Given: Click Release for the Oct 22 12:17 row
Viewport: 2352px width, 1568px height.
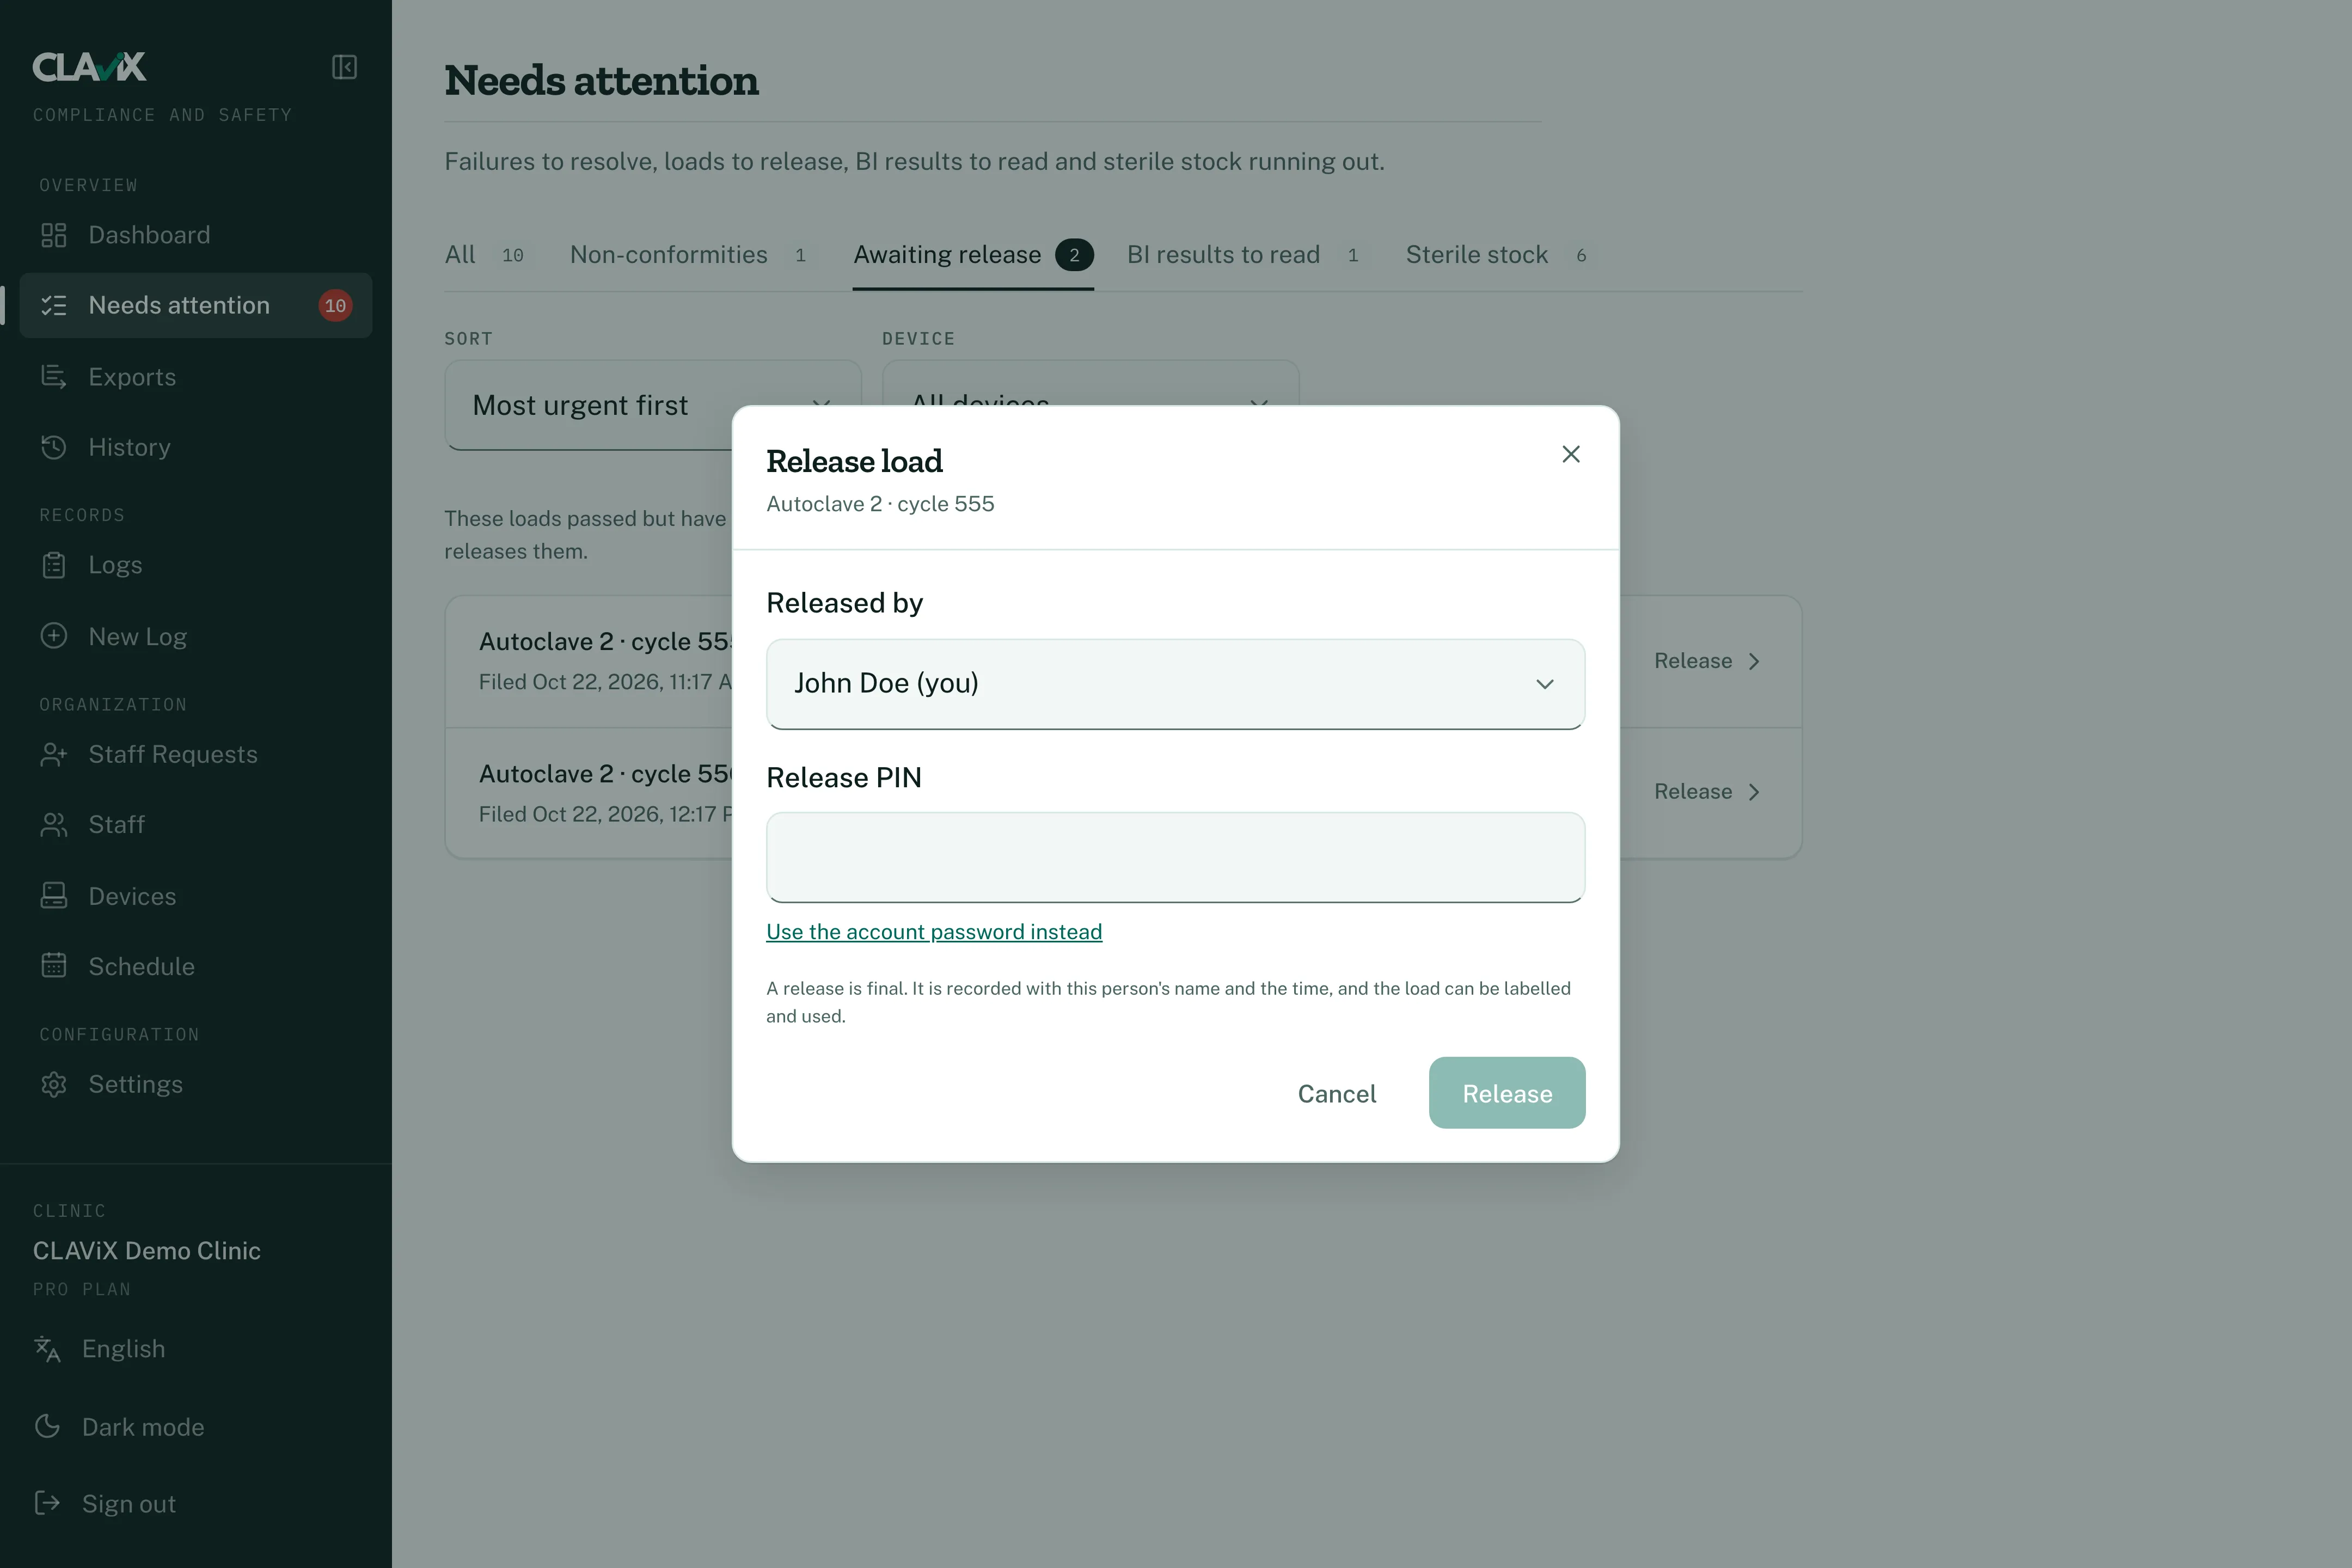Looking at the screenshot, I should (x=1707, y=792).
